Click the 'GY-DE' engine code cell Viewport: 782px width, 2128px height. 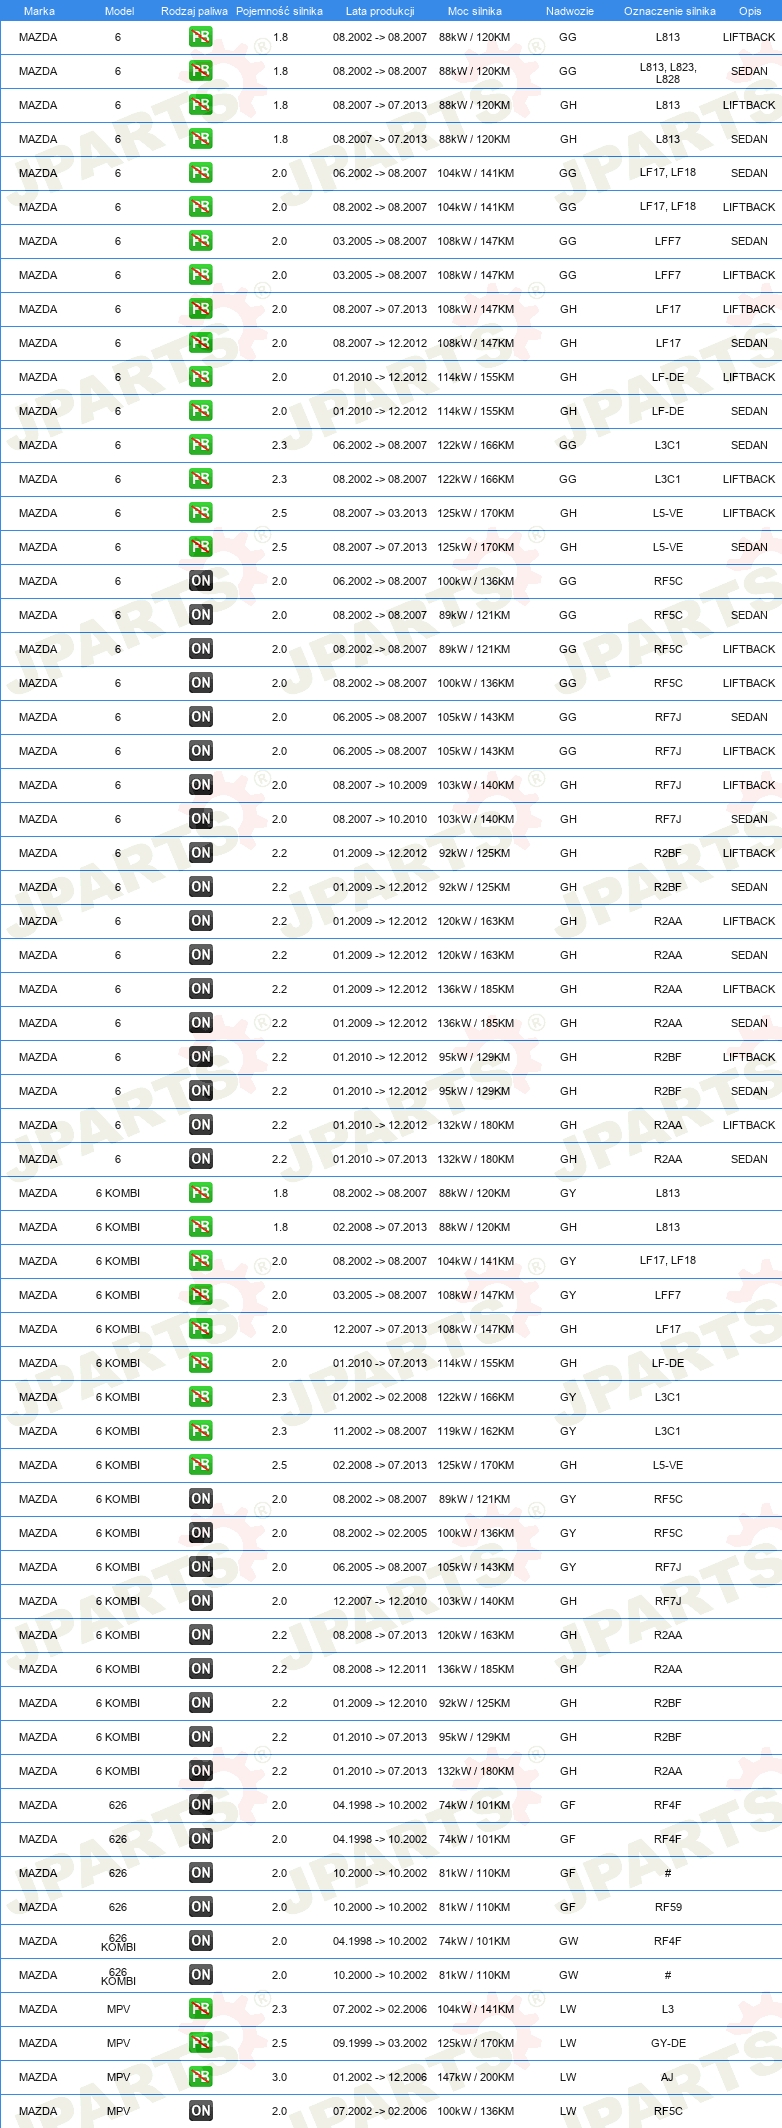[x=668, y=2043]
